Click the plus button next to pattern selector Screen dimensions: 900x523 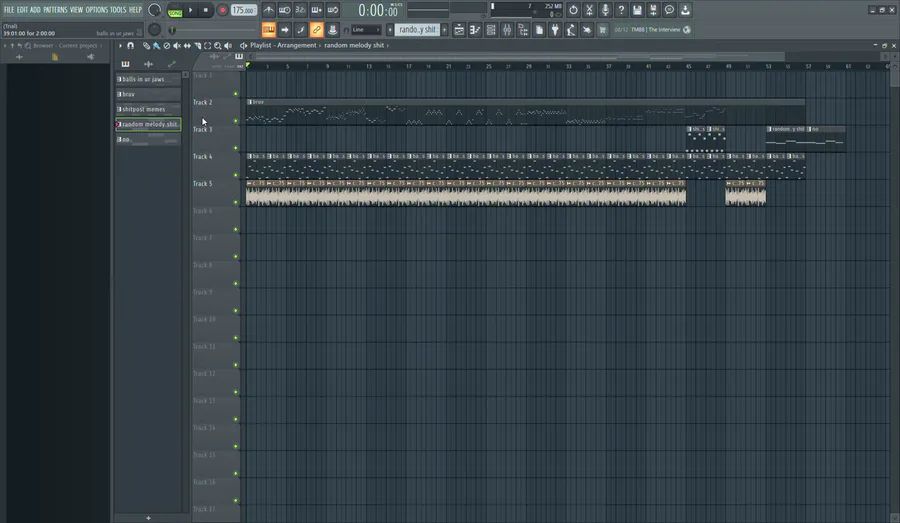point(444,30)
